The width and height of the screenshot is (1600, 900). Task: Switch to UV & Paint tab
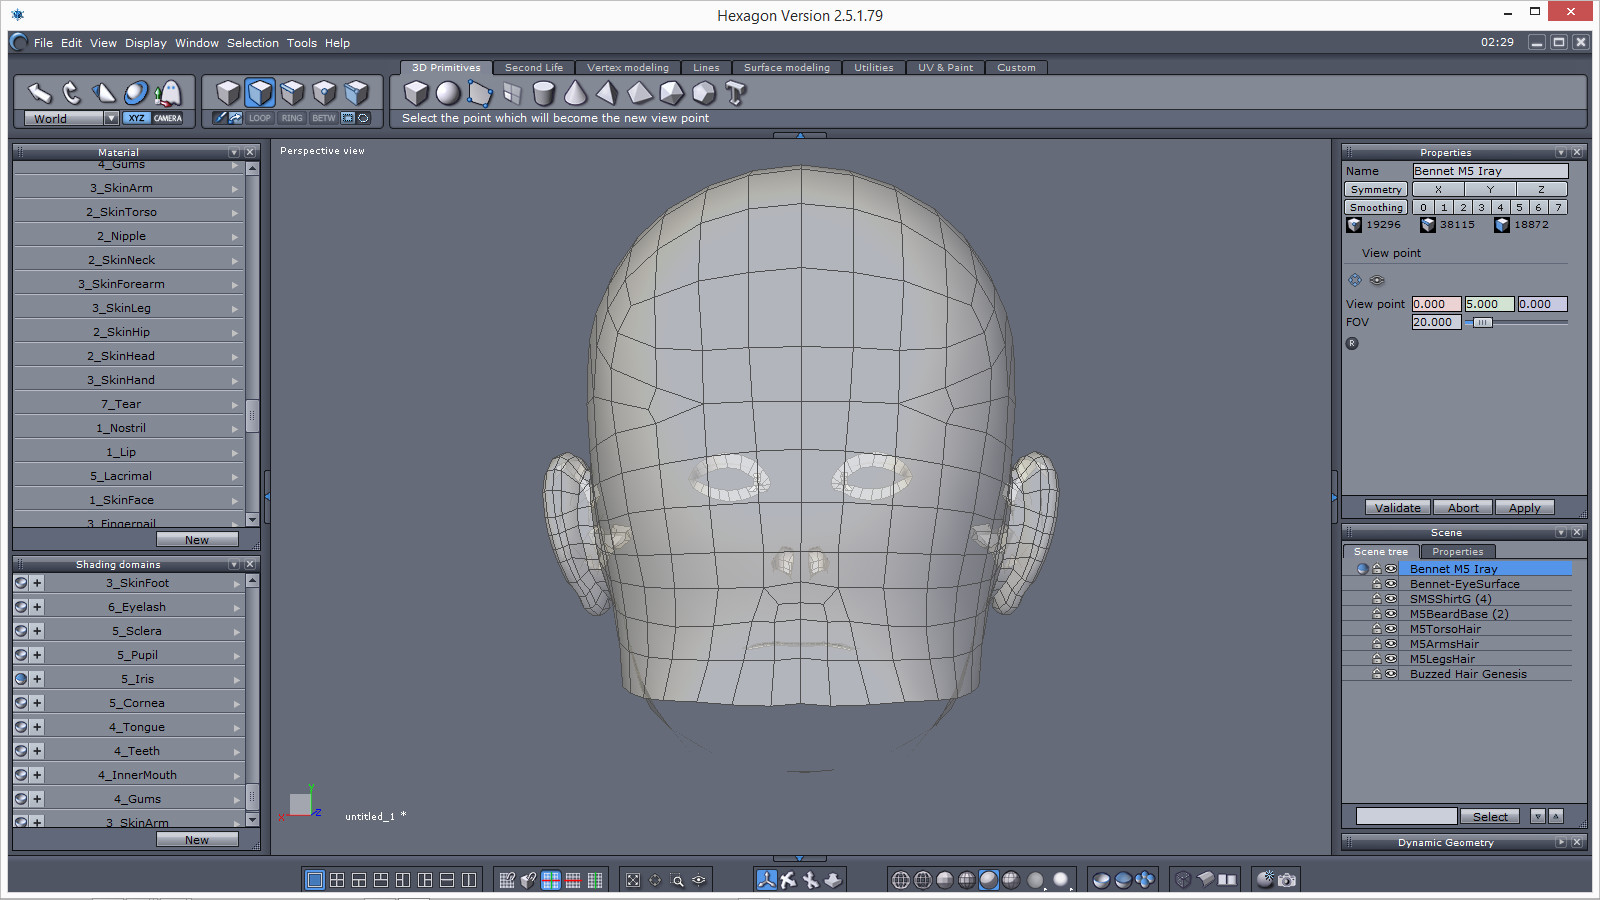(946, 68)
